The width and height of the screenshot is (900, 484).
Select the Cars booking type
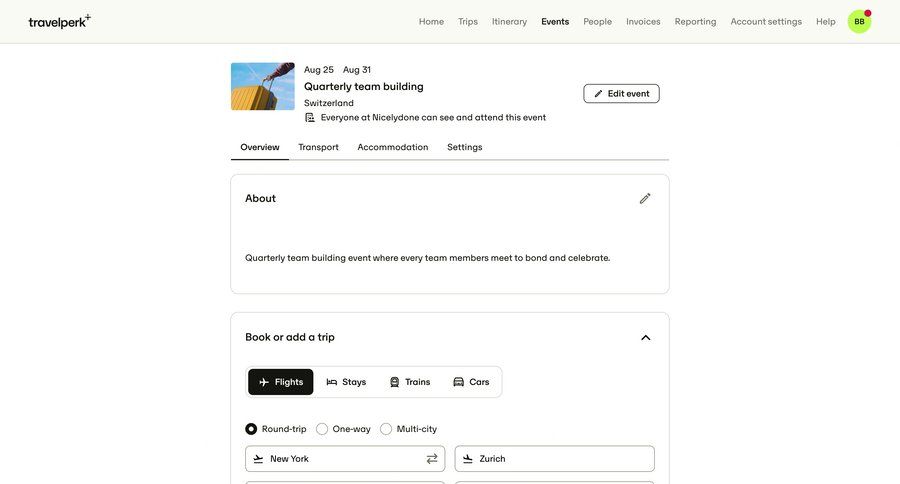[x=471, y=382]
